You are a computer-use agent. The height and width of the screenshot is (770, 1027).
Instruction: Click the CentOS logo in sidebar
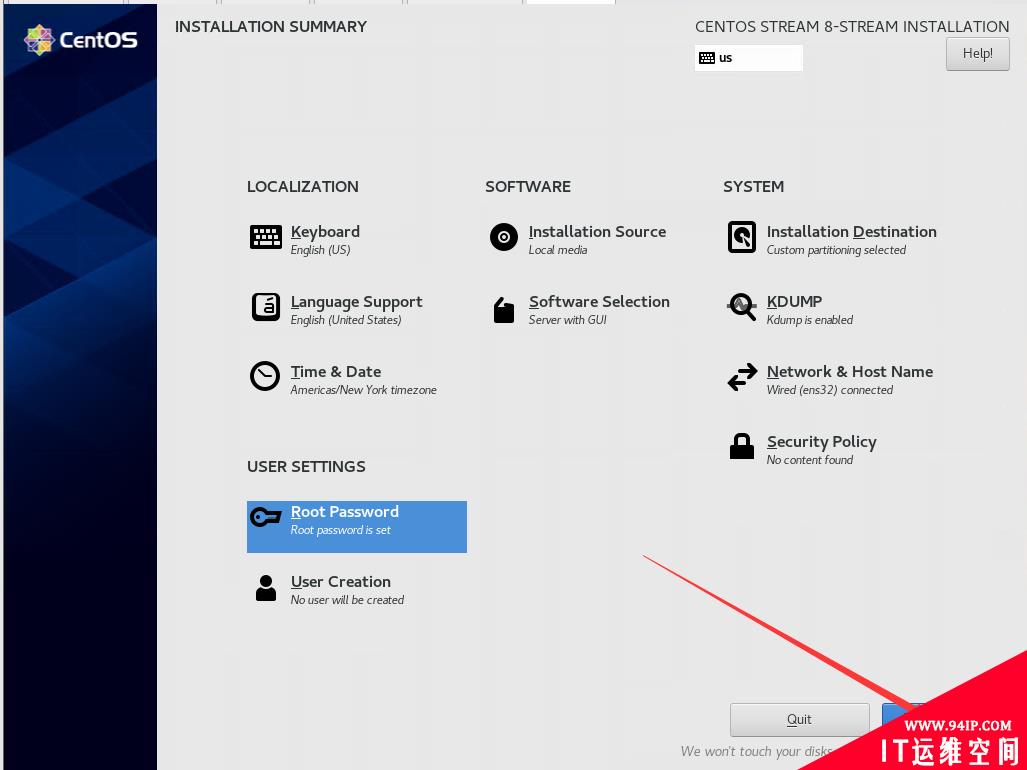tap(81, 40)
